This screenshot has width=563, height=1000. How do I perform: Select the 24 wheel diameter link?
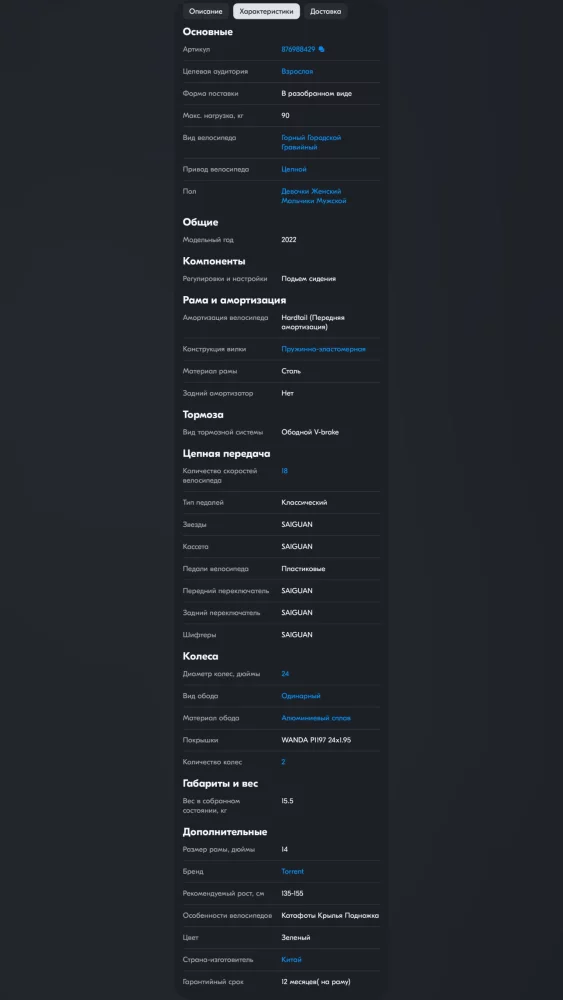pyautogui.click(x=285, y=673)
